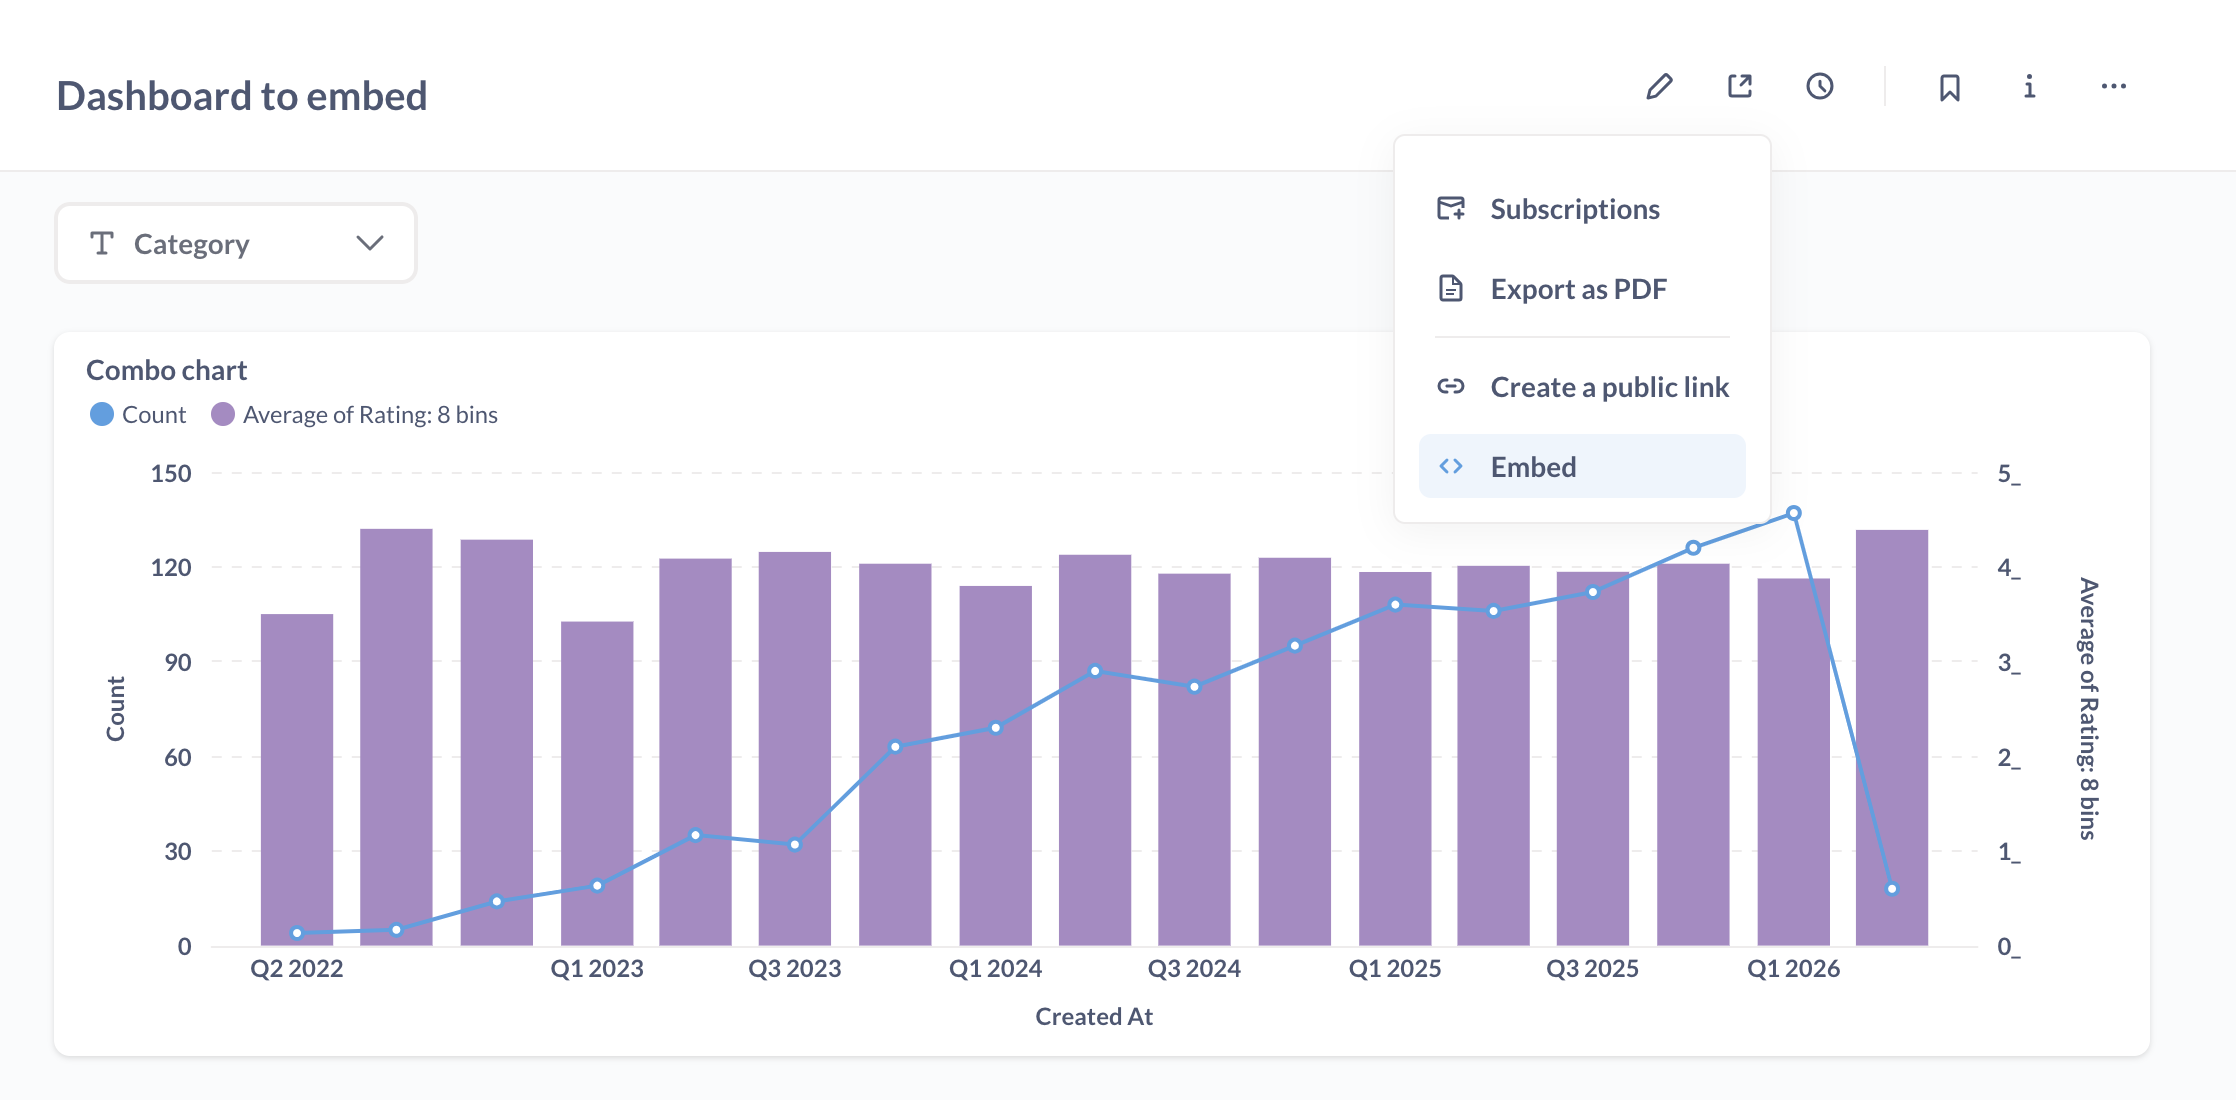Click Export as PDF
This screenshot has width=2236, height=1100.
[1578, 288]
